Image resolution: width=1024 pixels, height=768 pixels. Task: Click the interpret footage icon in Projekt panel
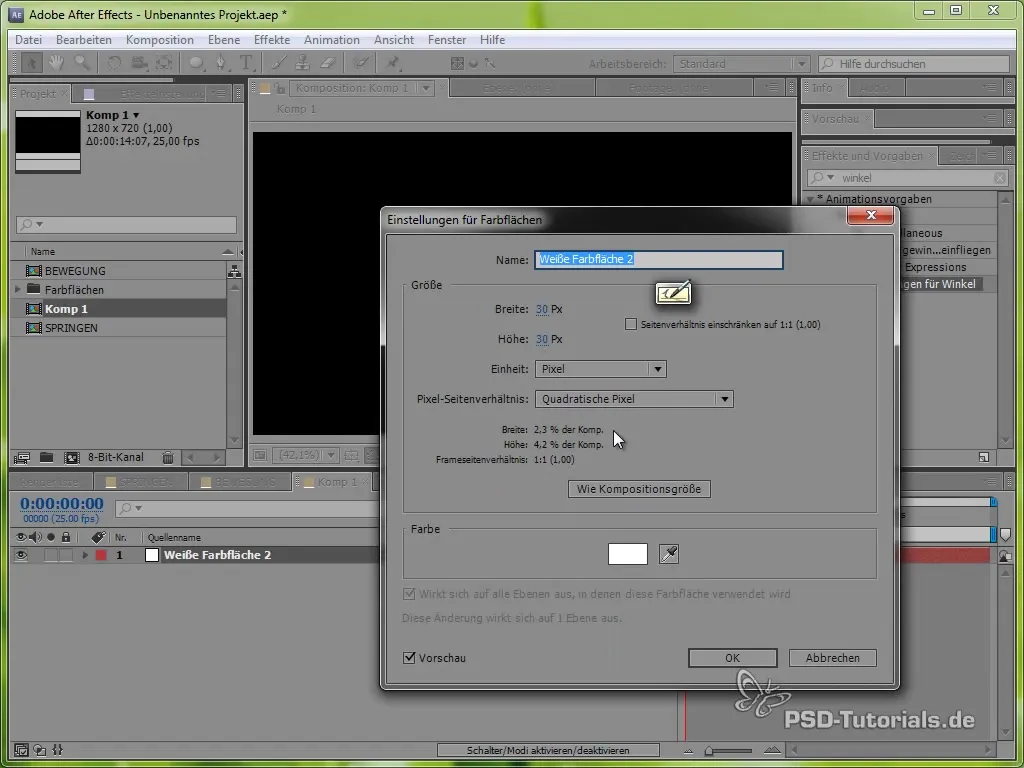click(22, 458)
